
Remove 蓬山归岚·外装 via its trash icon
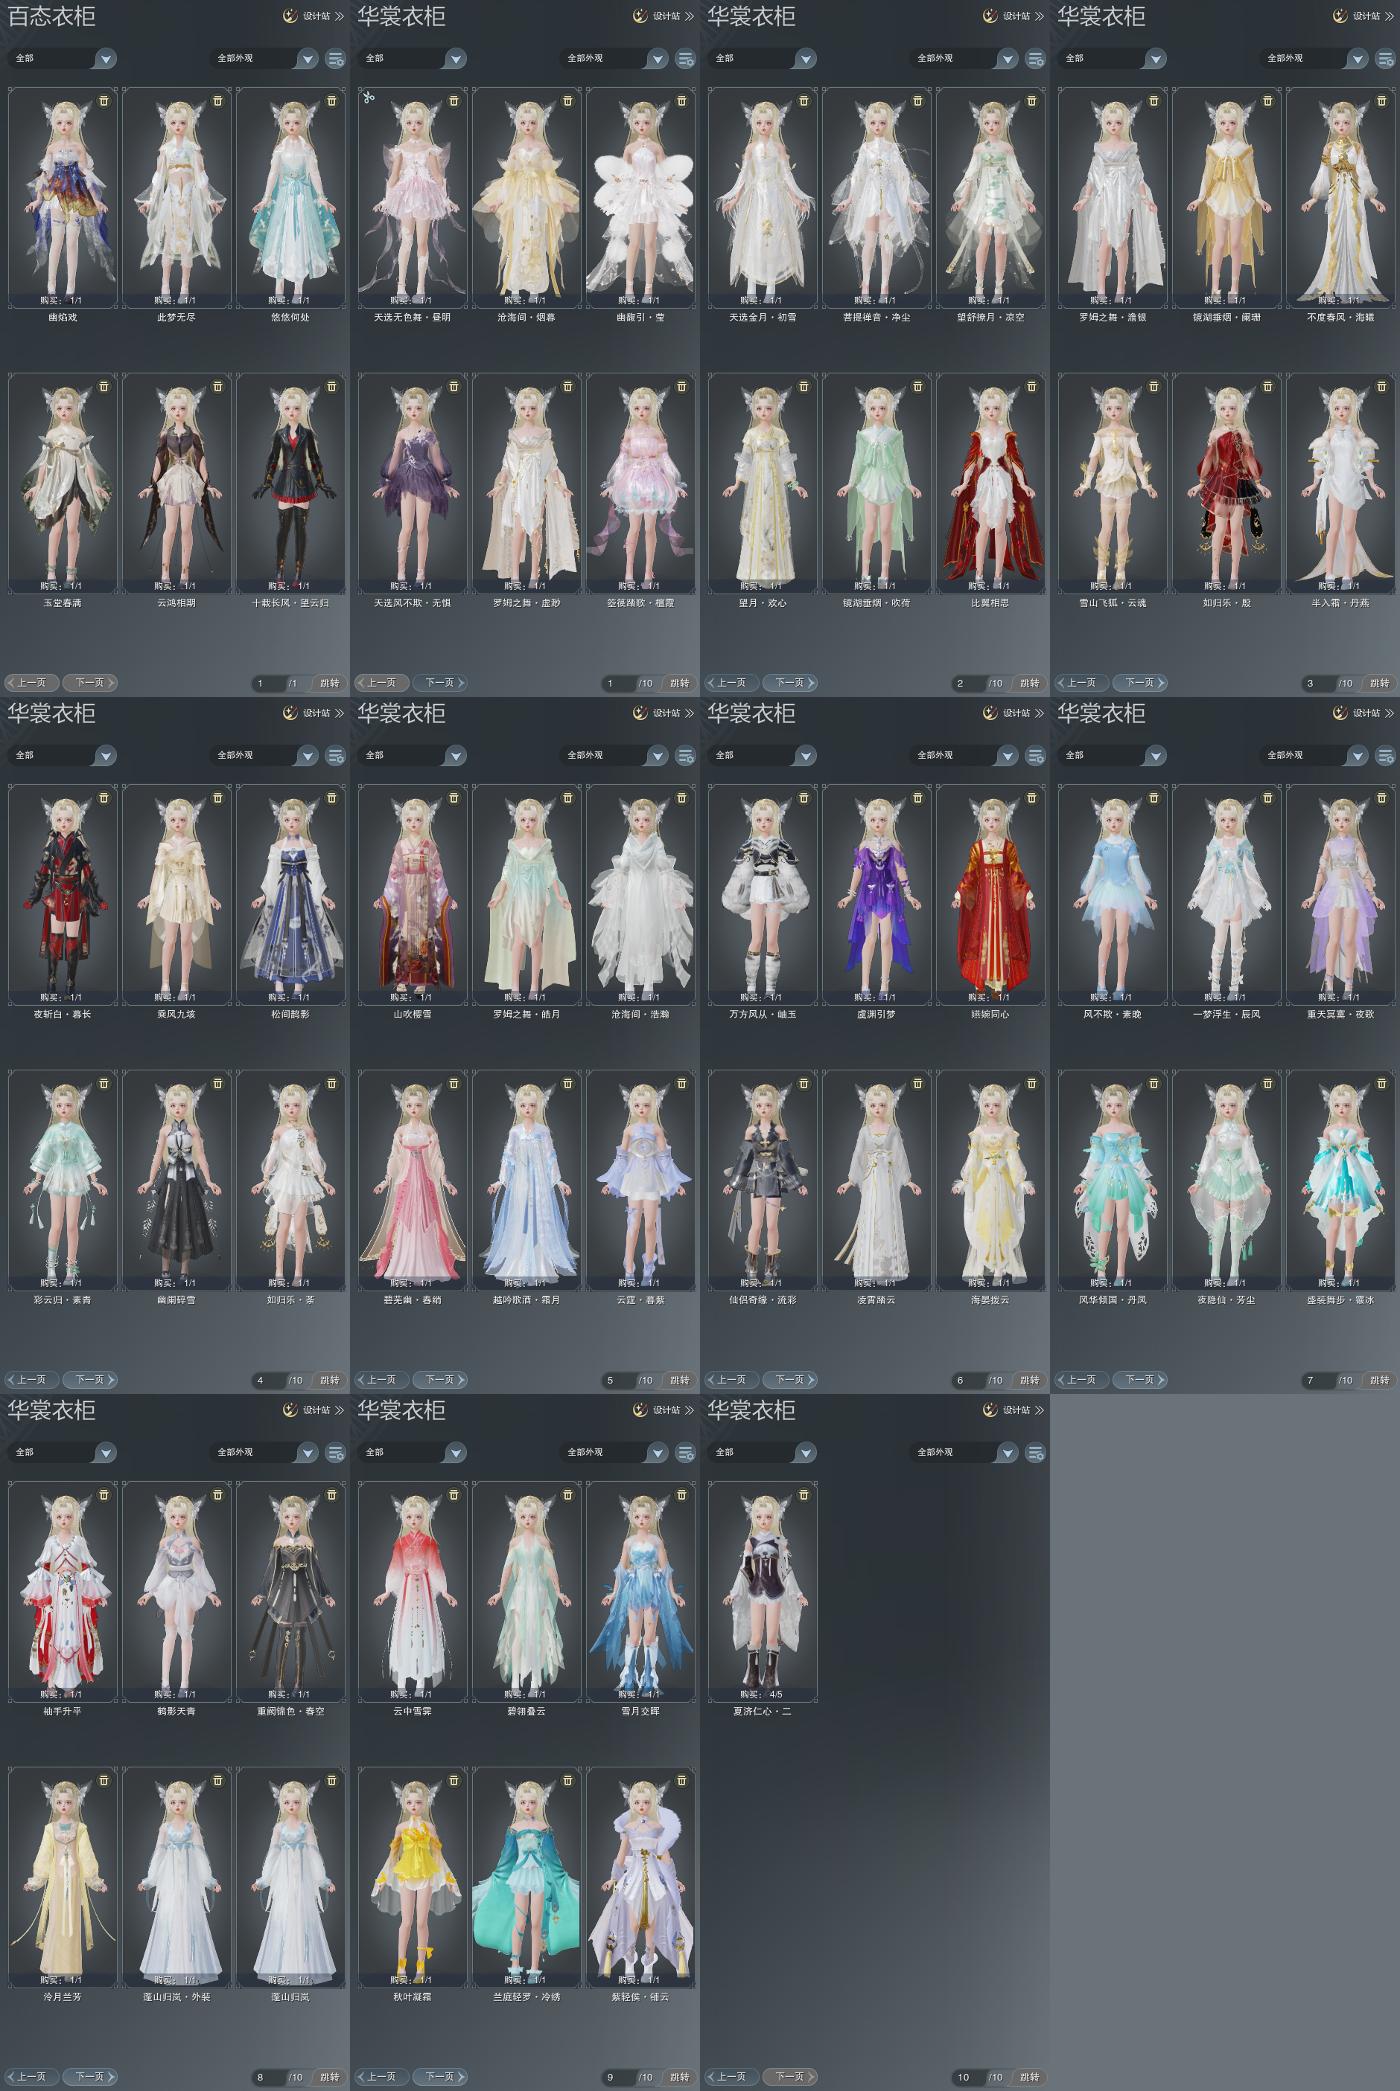[218, 1780]
